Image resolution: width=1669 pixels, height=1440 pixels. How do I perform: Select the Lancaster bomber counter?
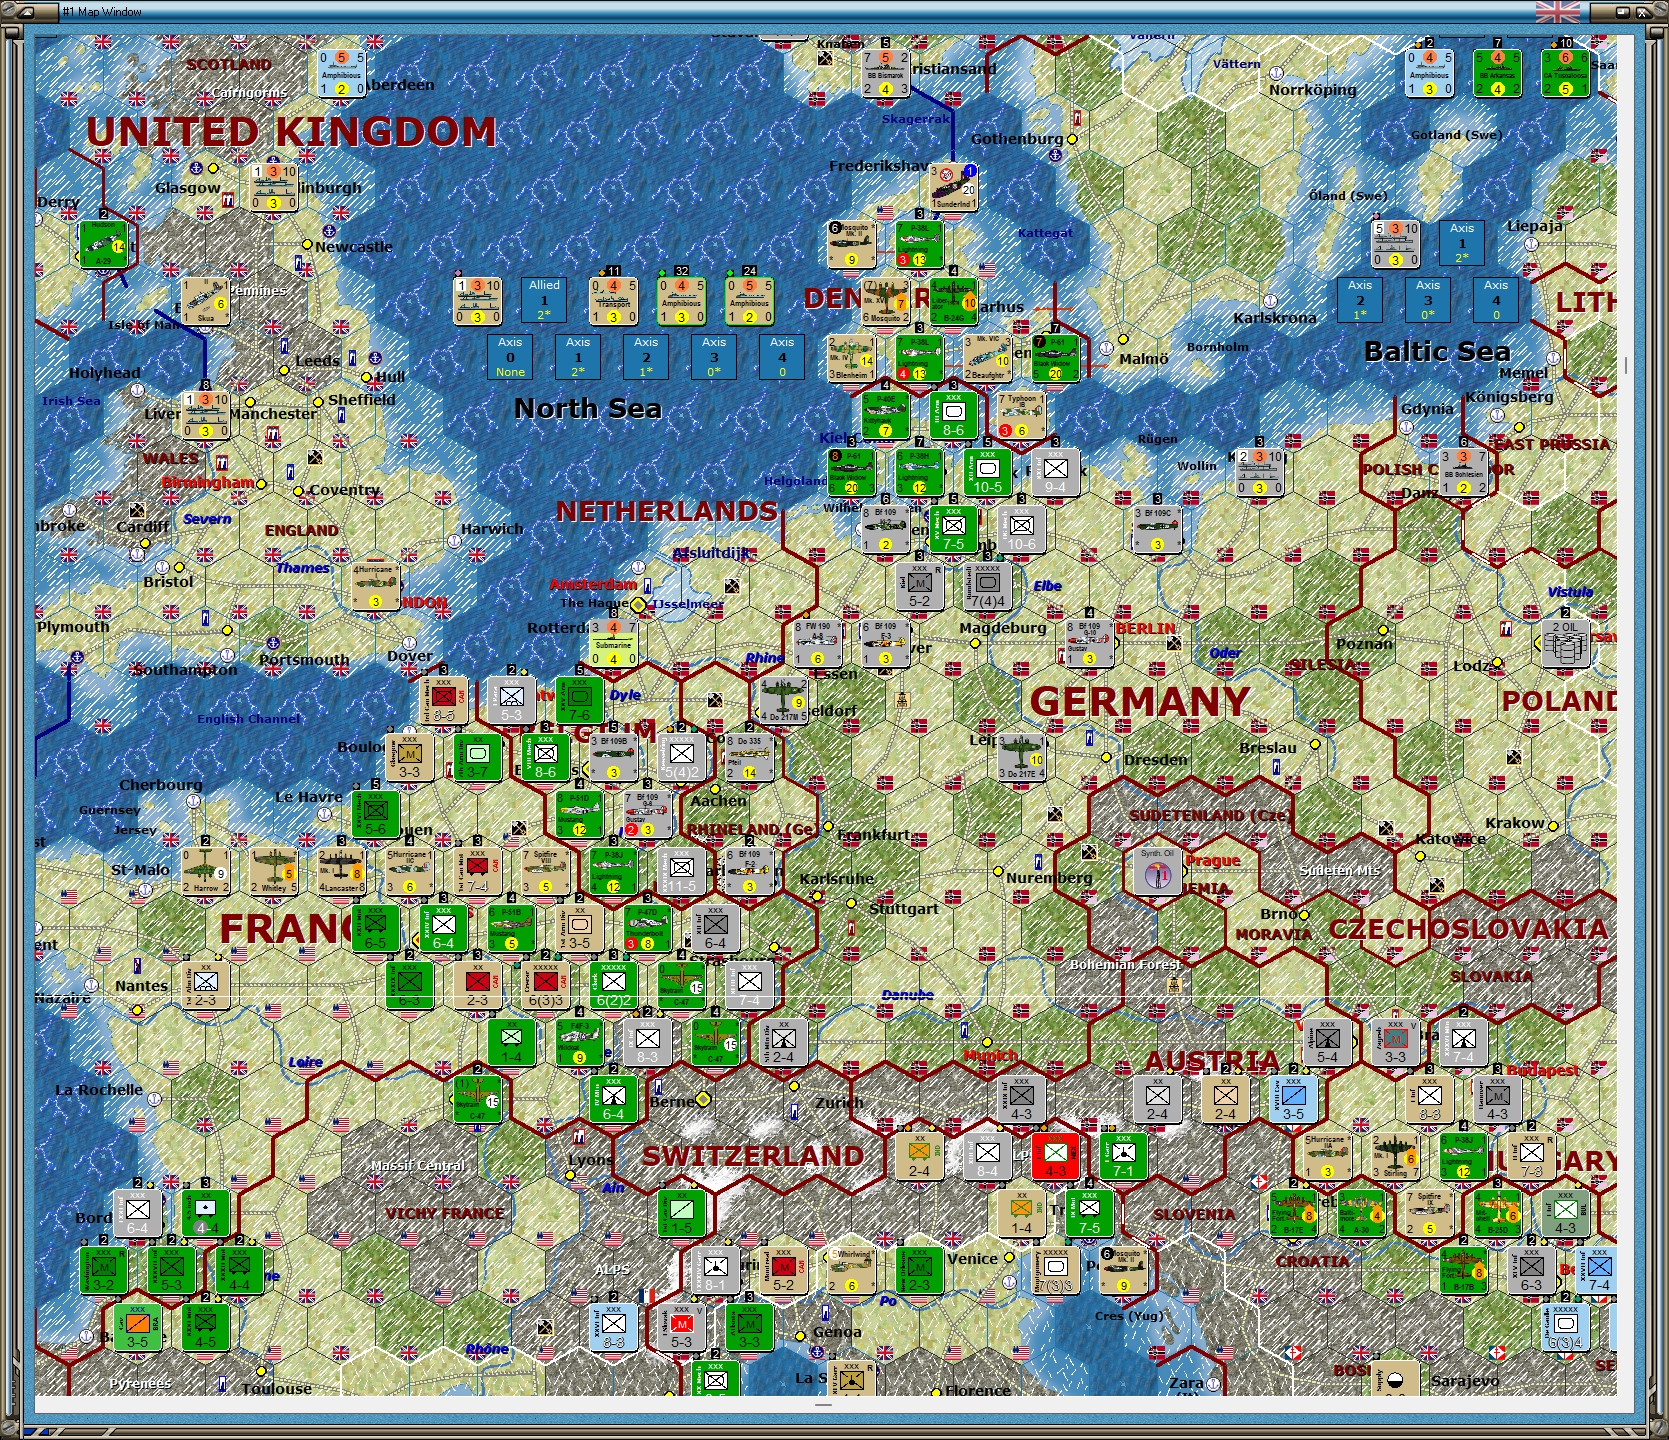(341, 871)
